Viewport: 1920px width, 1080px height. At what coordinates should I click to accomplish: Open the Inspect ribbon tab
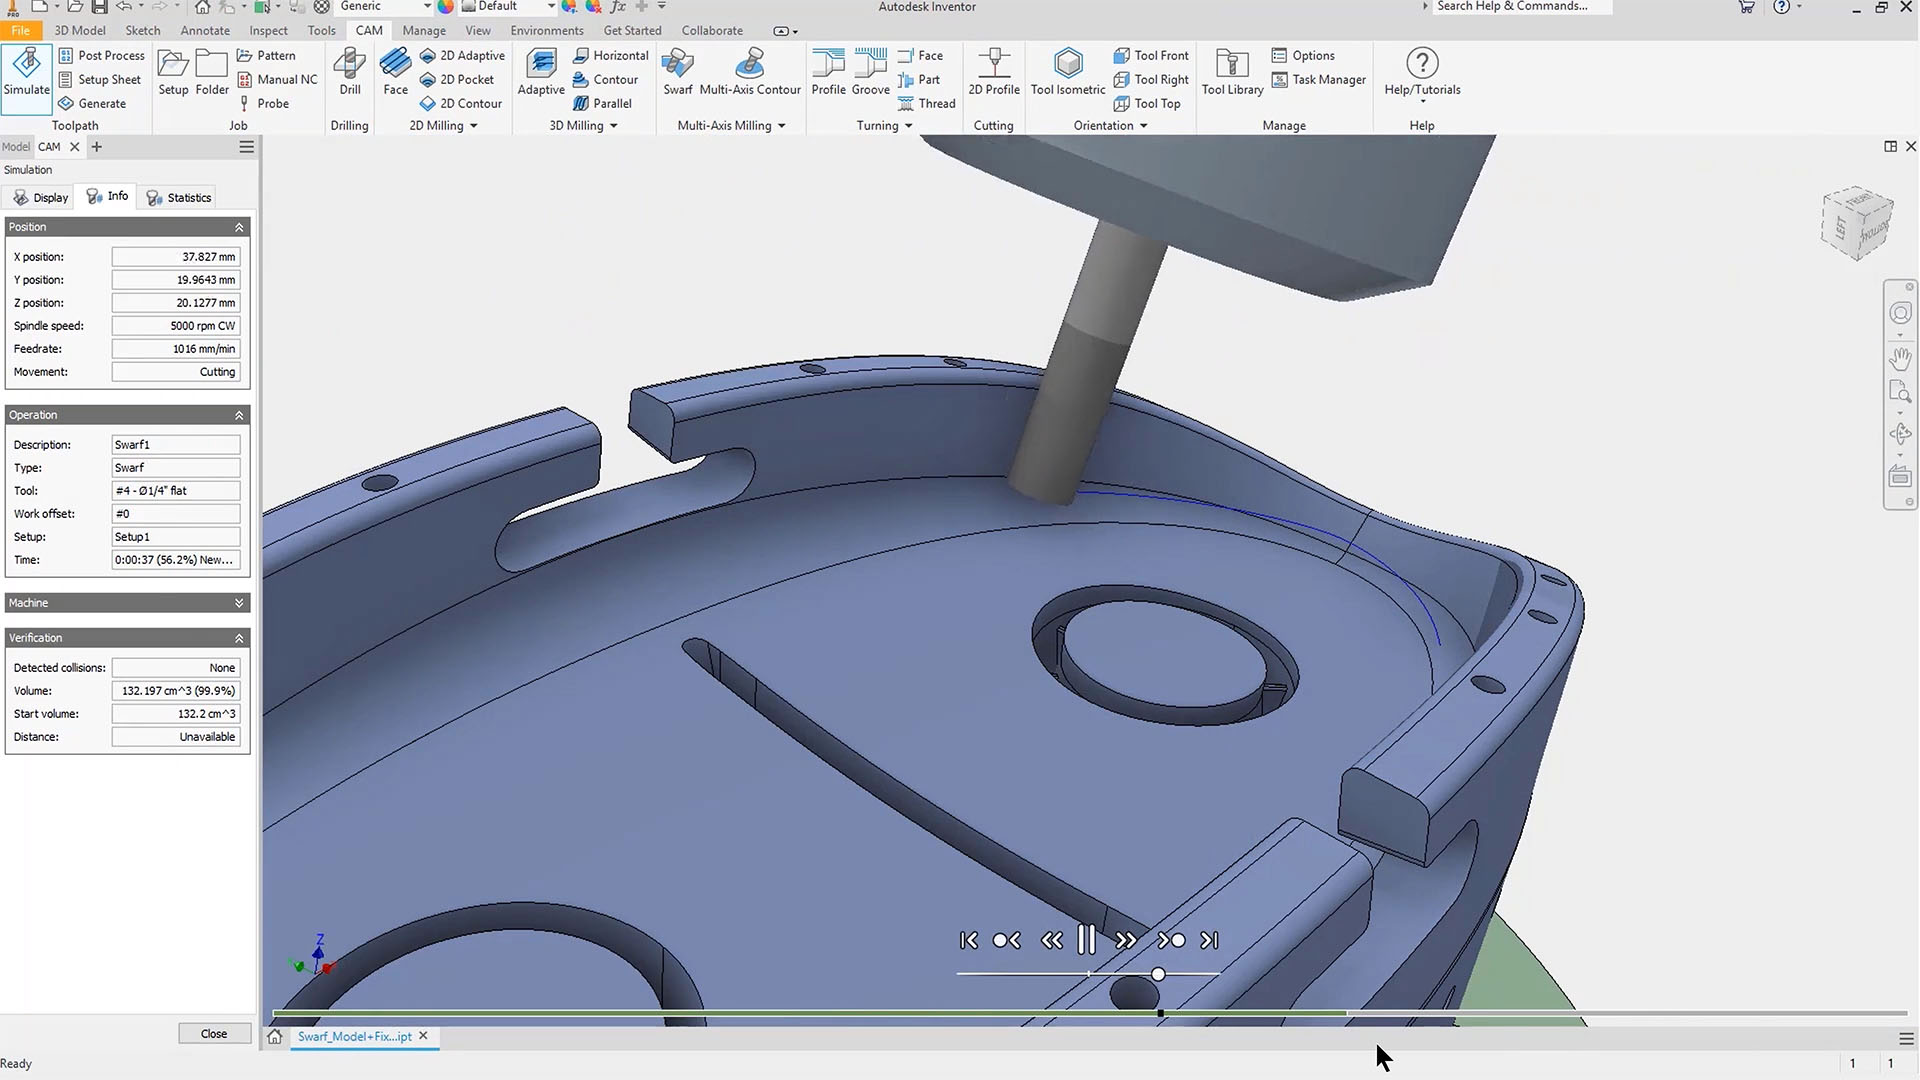click(x=268, y=31)
